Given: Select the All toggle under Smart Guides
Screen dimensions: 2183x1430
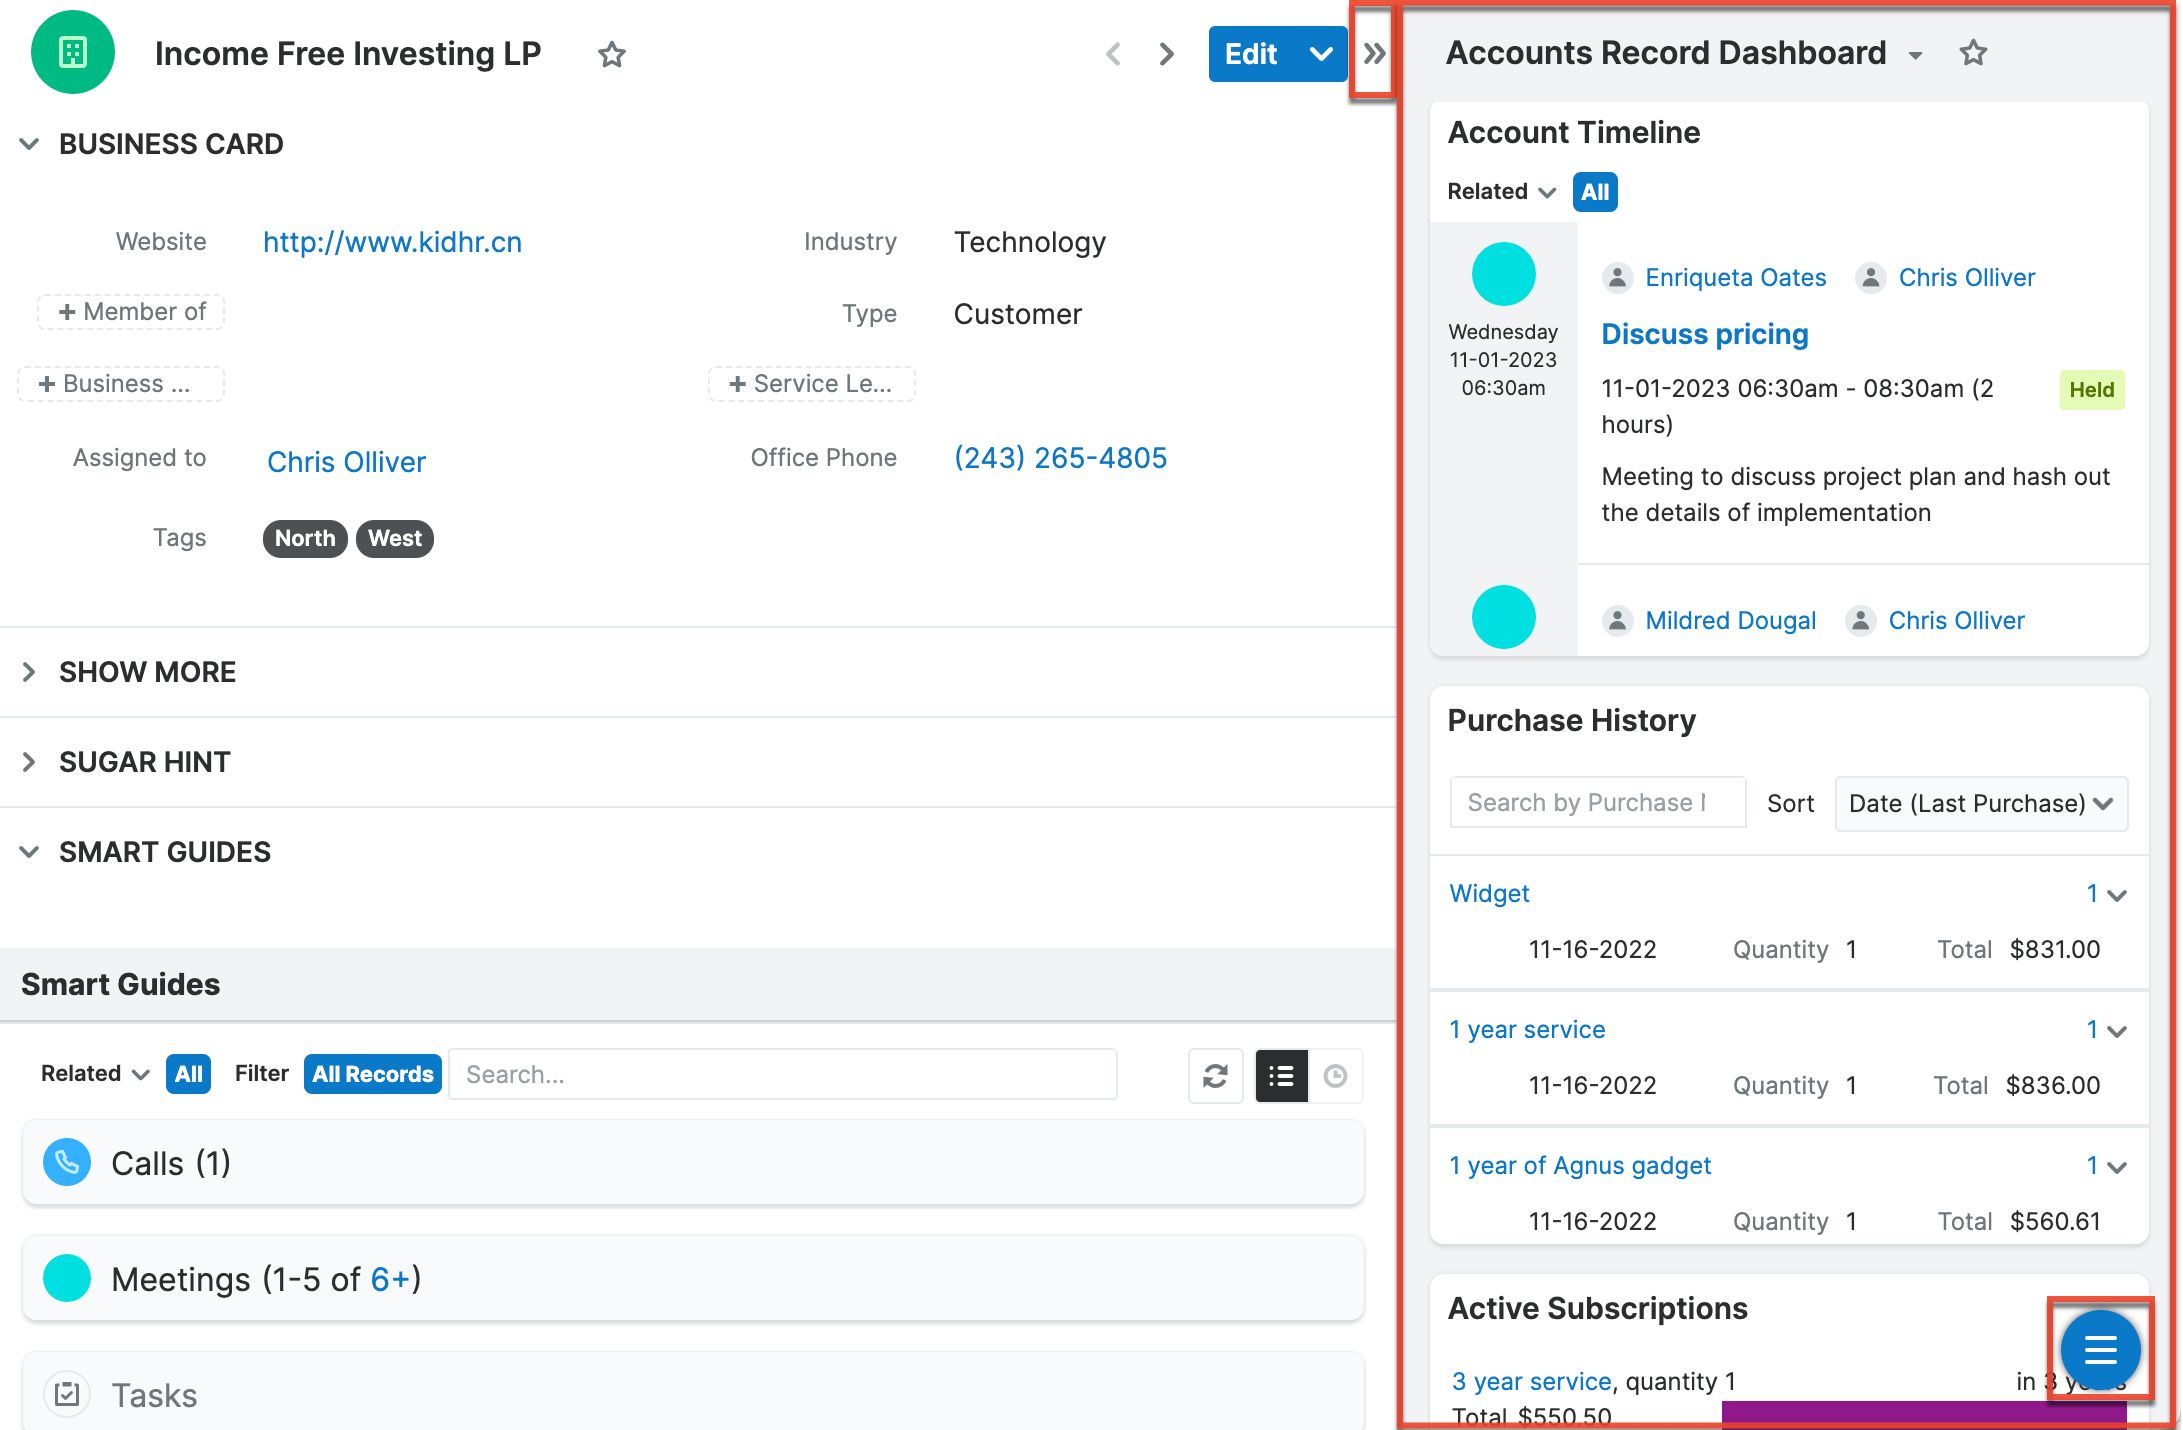Looking at the screenshot, I should coord(187,1074).
